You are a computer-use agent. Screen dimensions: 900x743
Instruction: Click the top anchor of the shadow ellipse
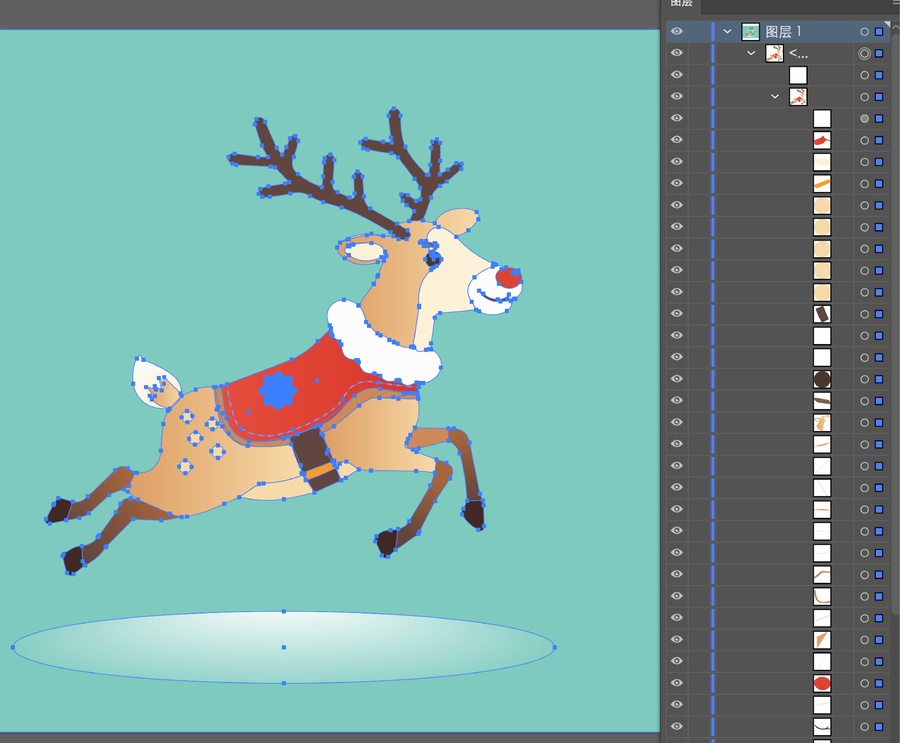click(284, 612)
